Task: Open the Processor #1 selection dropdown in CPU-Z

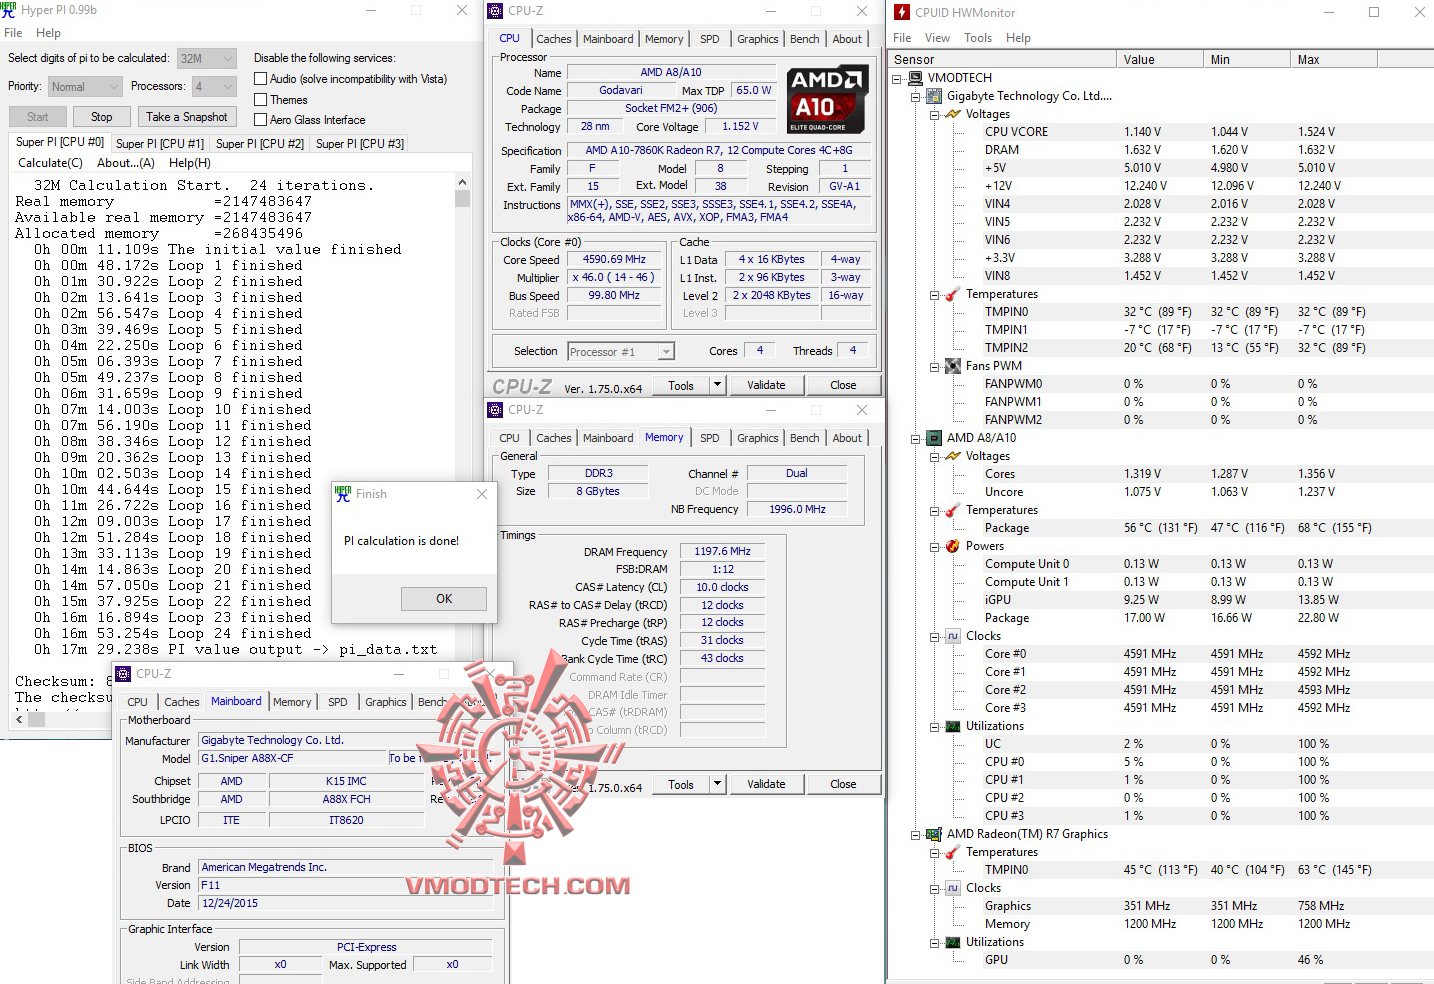Action: (x=621, y=351)
